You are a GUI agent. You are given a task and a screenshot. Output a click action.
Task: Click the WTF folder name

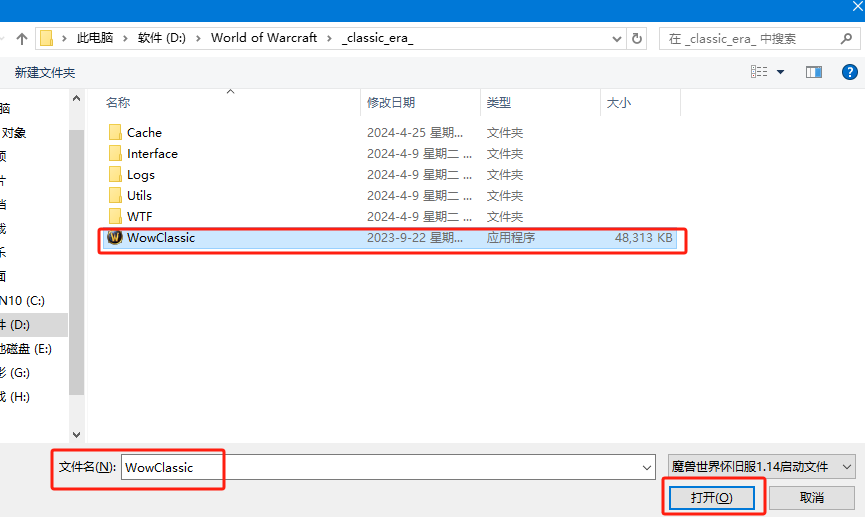(x=139, y=216)
